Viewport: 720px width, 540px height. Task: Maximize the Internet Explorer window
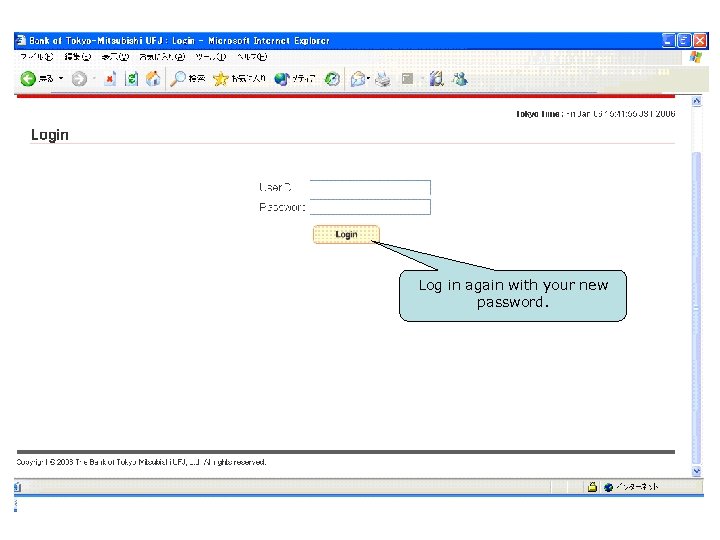pos(684,41)
